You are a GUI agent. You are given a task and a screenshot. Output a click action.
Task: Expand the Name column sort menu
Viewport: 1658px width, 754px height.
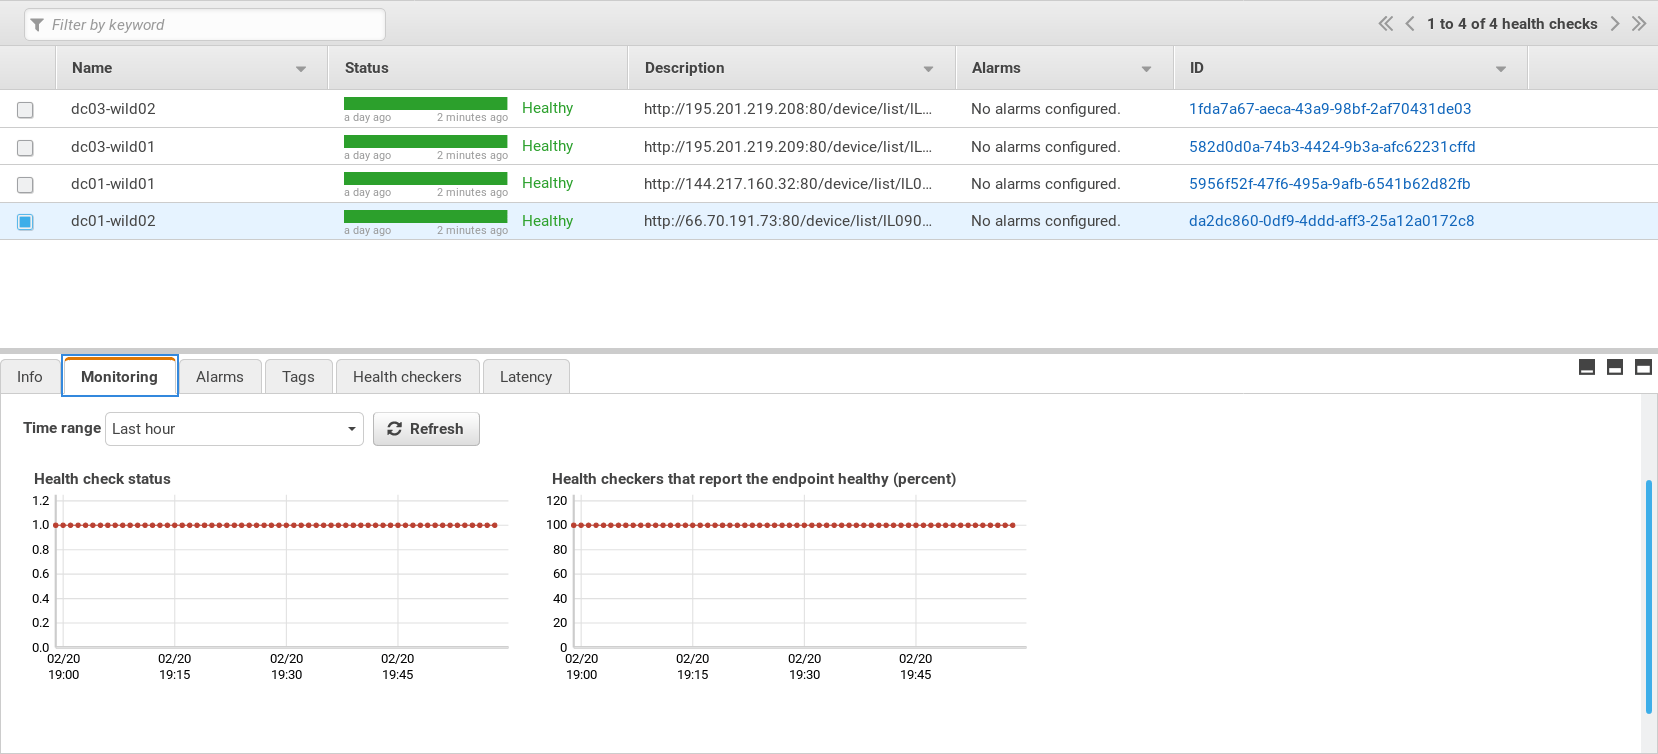point(301,69)
